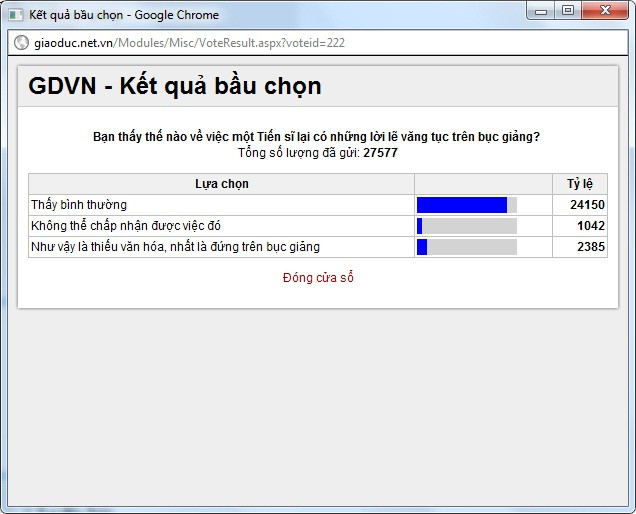Click the vote count 2385

(x=591, y=247)
